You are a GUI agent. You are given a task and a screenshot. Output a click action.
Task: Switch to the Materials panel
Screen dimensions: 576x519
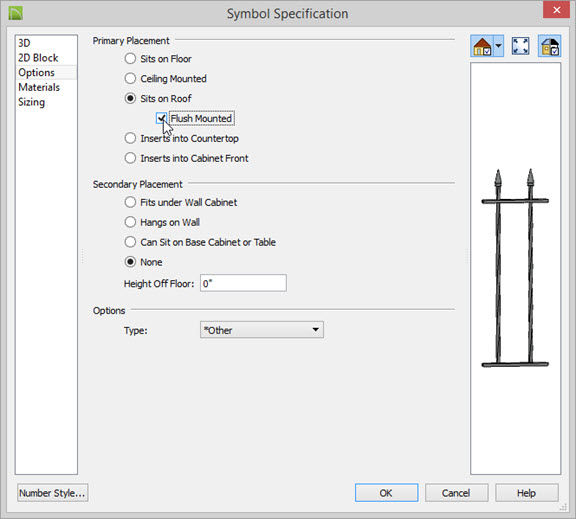pos(39,87)
